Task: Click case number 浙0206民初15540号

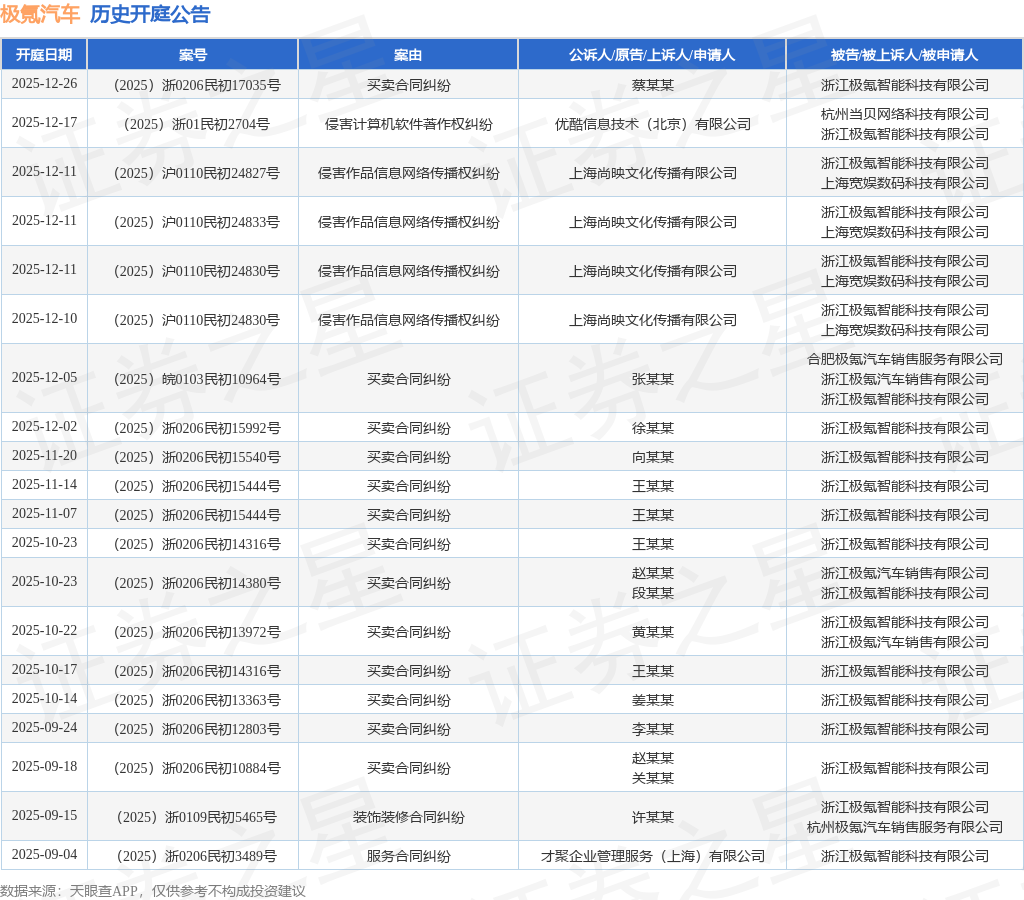Action: pyautogui.click(x=197, y=457)
